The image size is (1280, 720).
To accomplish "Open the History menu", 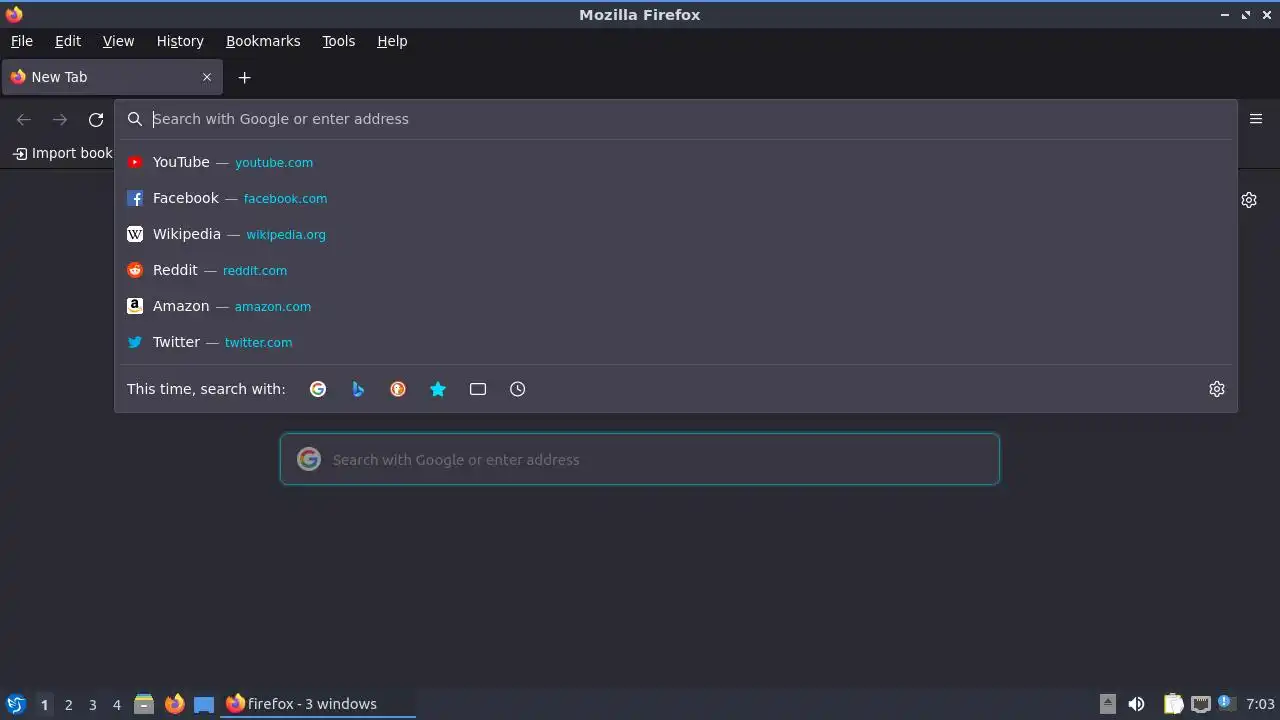I will coord(180,41).
